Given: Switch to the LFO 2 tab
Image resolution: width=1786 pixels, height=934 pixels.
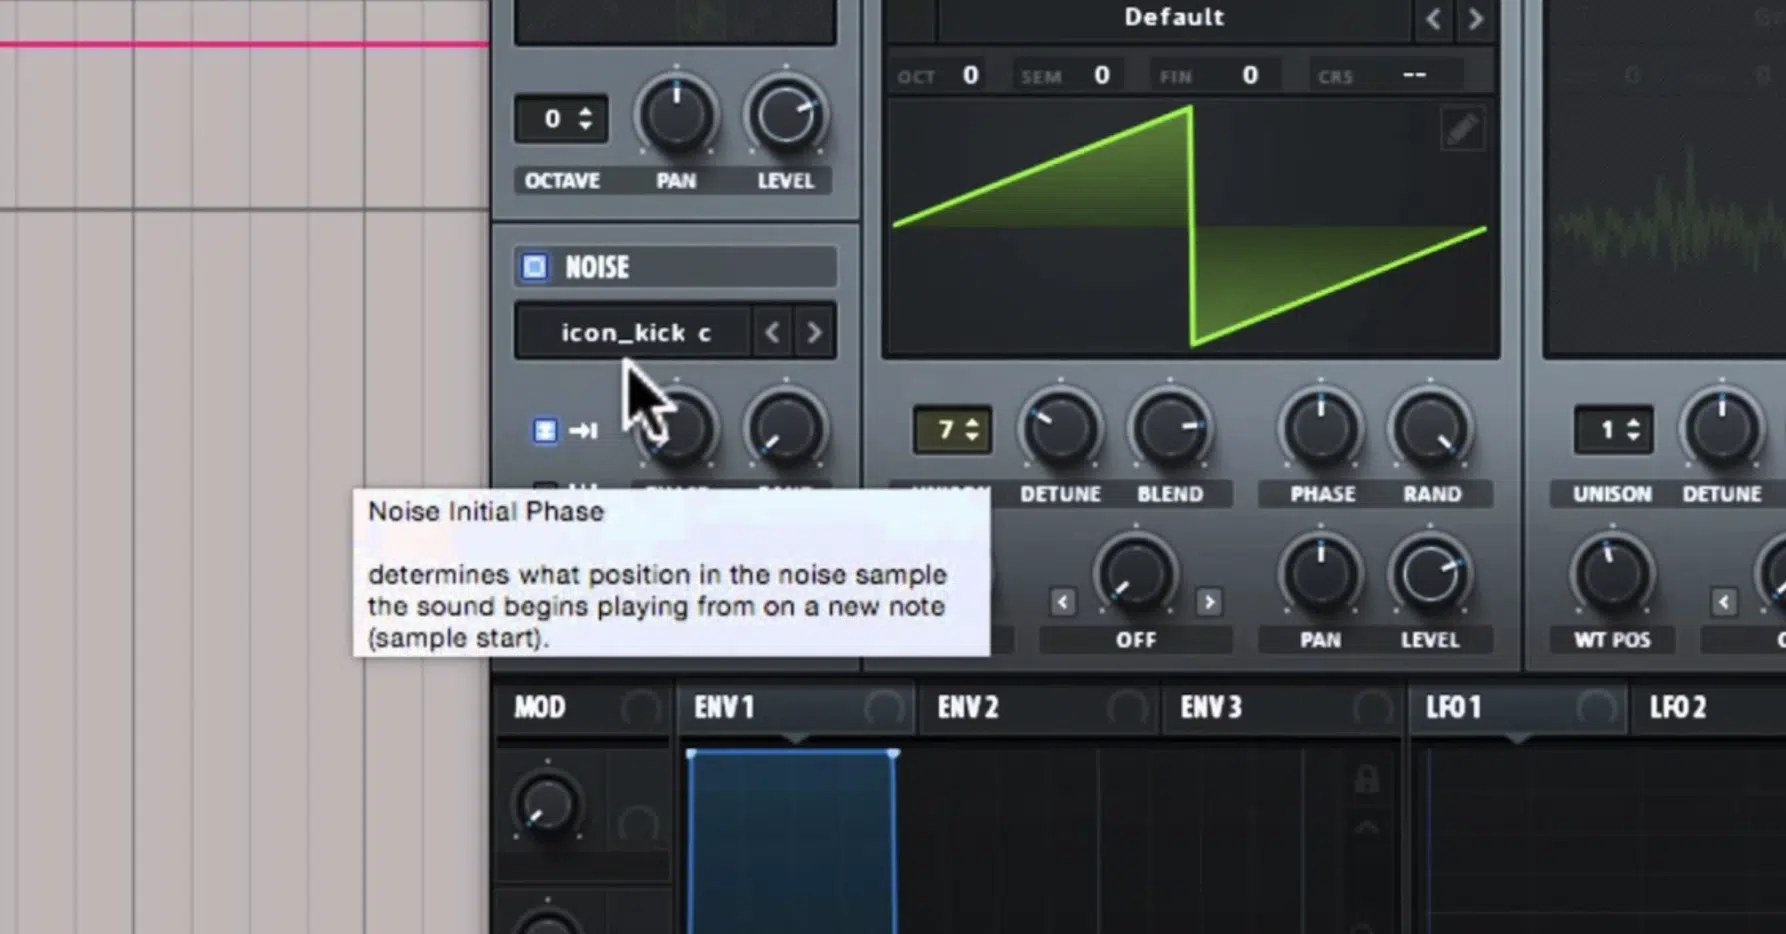Looking at the screenshot, I should coord(1678,708).
